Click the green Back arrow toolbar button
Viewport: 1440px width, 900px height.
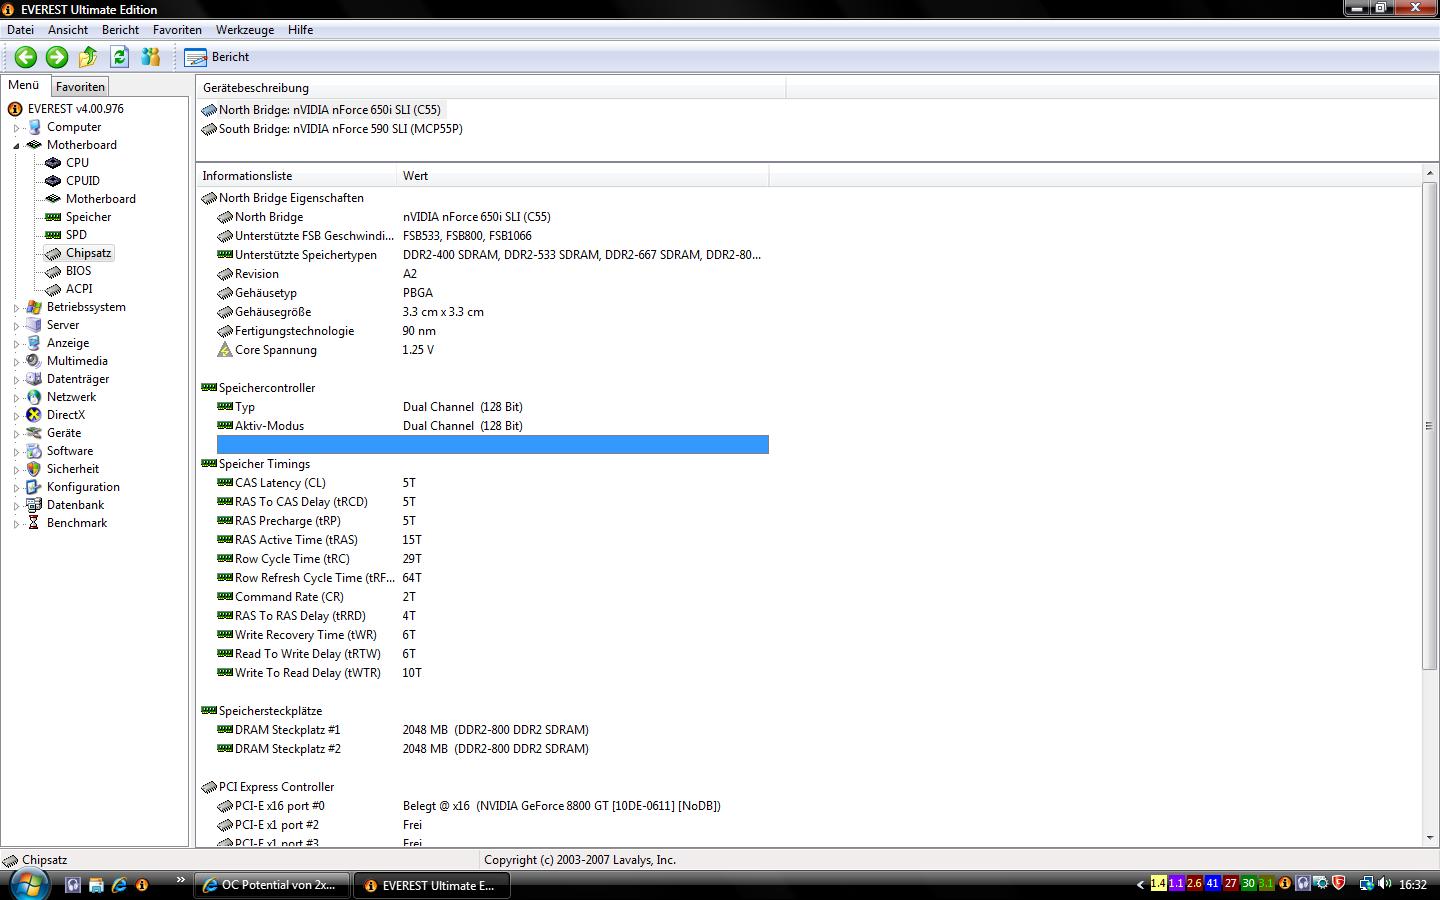point(26,57)
